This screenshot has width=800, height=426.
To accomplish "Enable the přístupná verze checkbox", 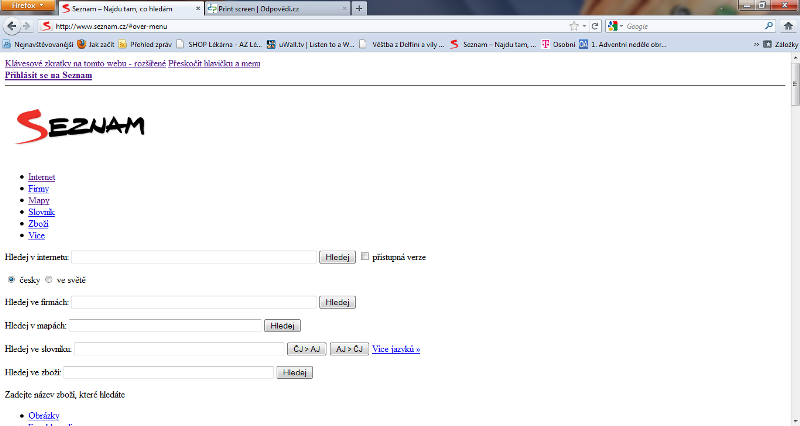I will pos(365,256).
